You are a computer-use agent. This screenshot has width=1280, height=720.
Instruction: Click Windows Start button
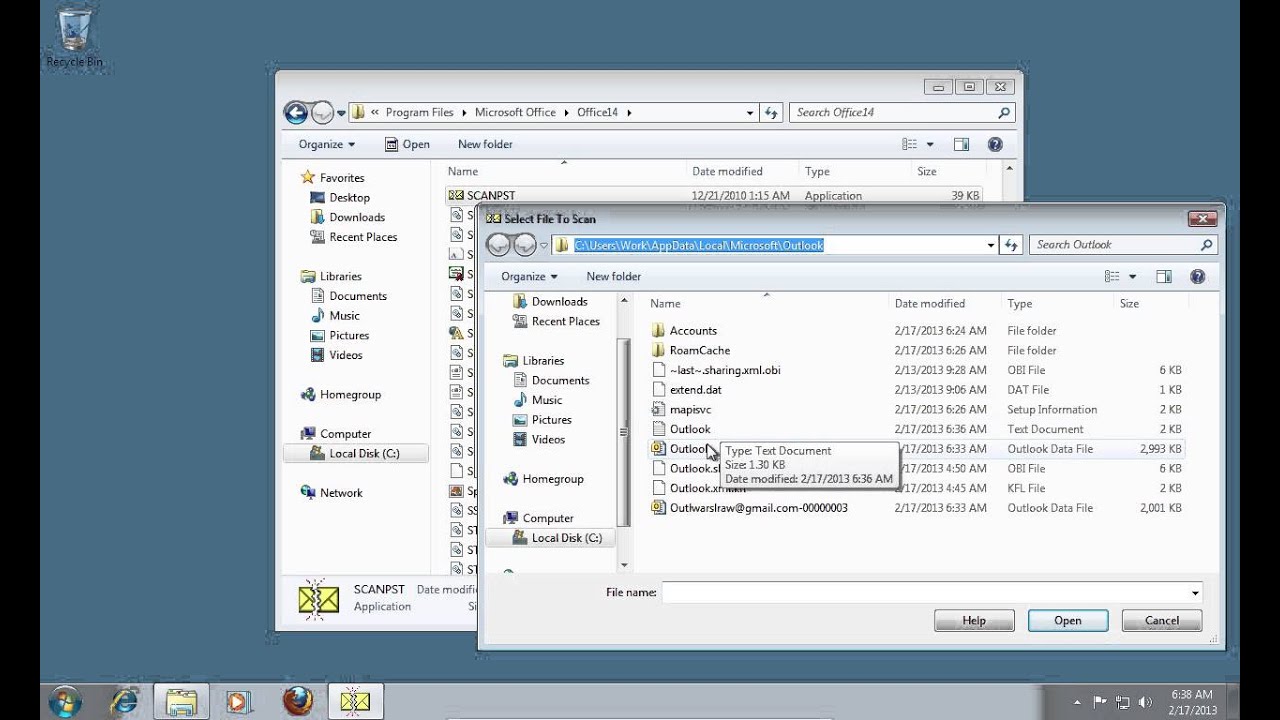pos(65,702)
